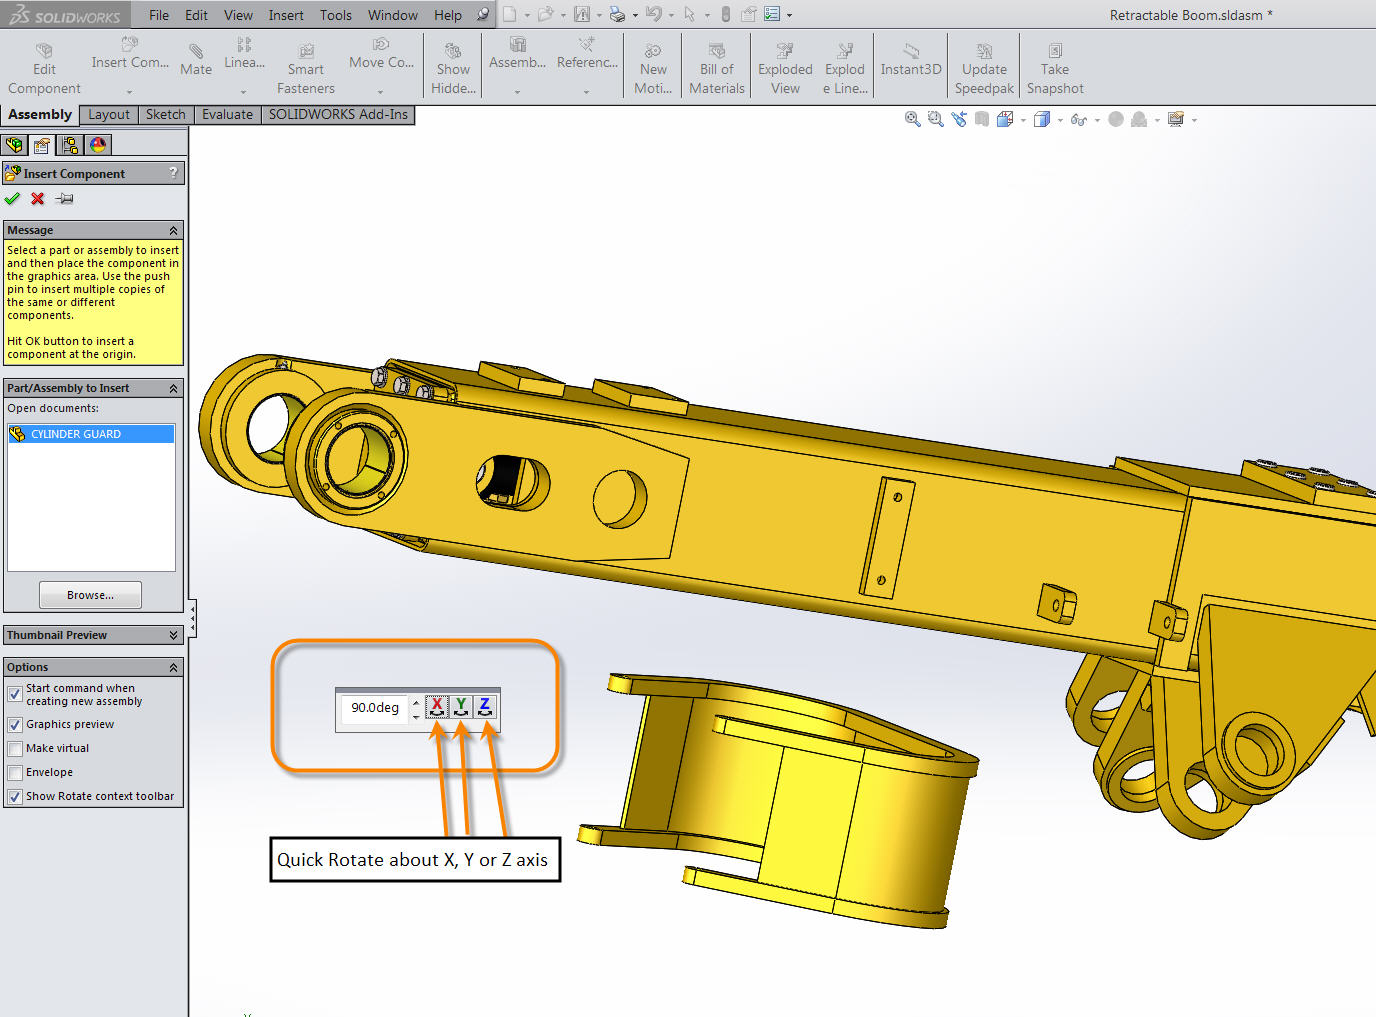Select the Zoom to Area tool
This screenshot has width=1376, height=1017.
(934, 118)
